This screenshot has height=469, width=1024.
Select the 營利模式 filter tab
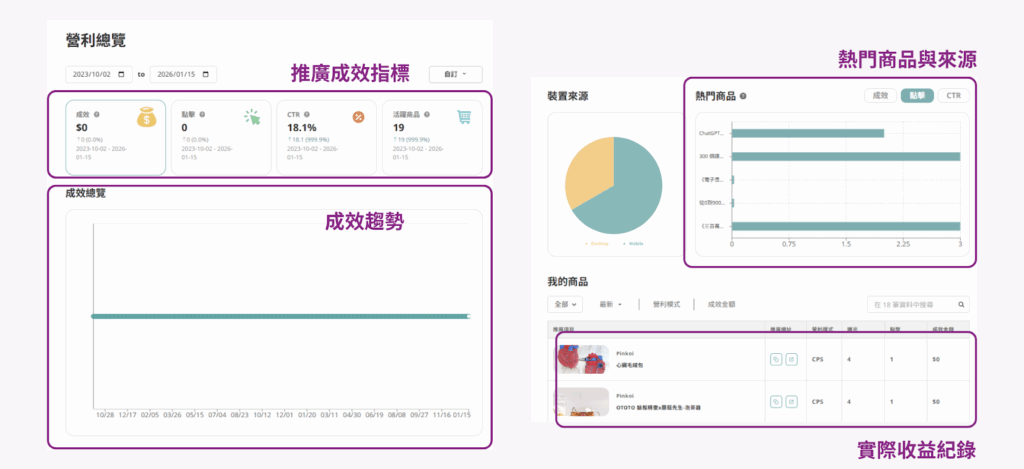click(665, 304)
